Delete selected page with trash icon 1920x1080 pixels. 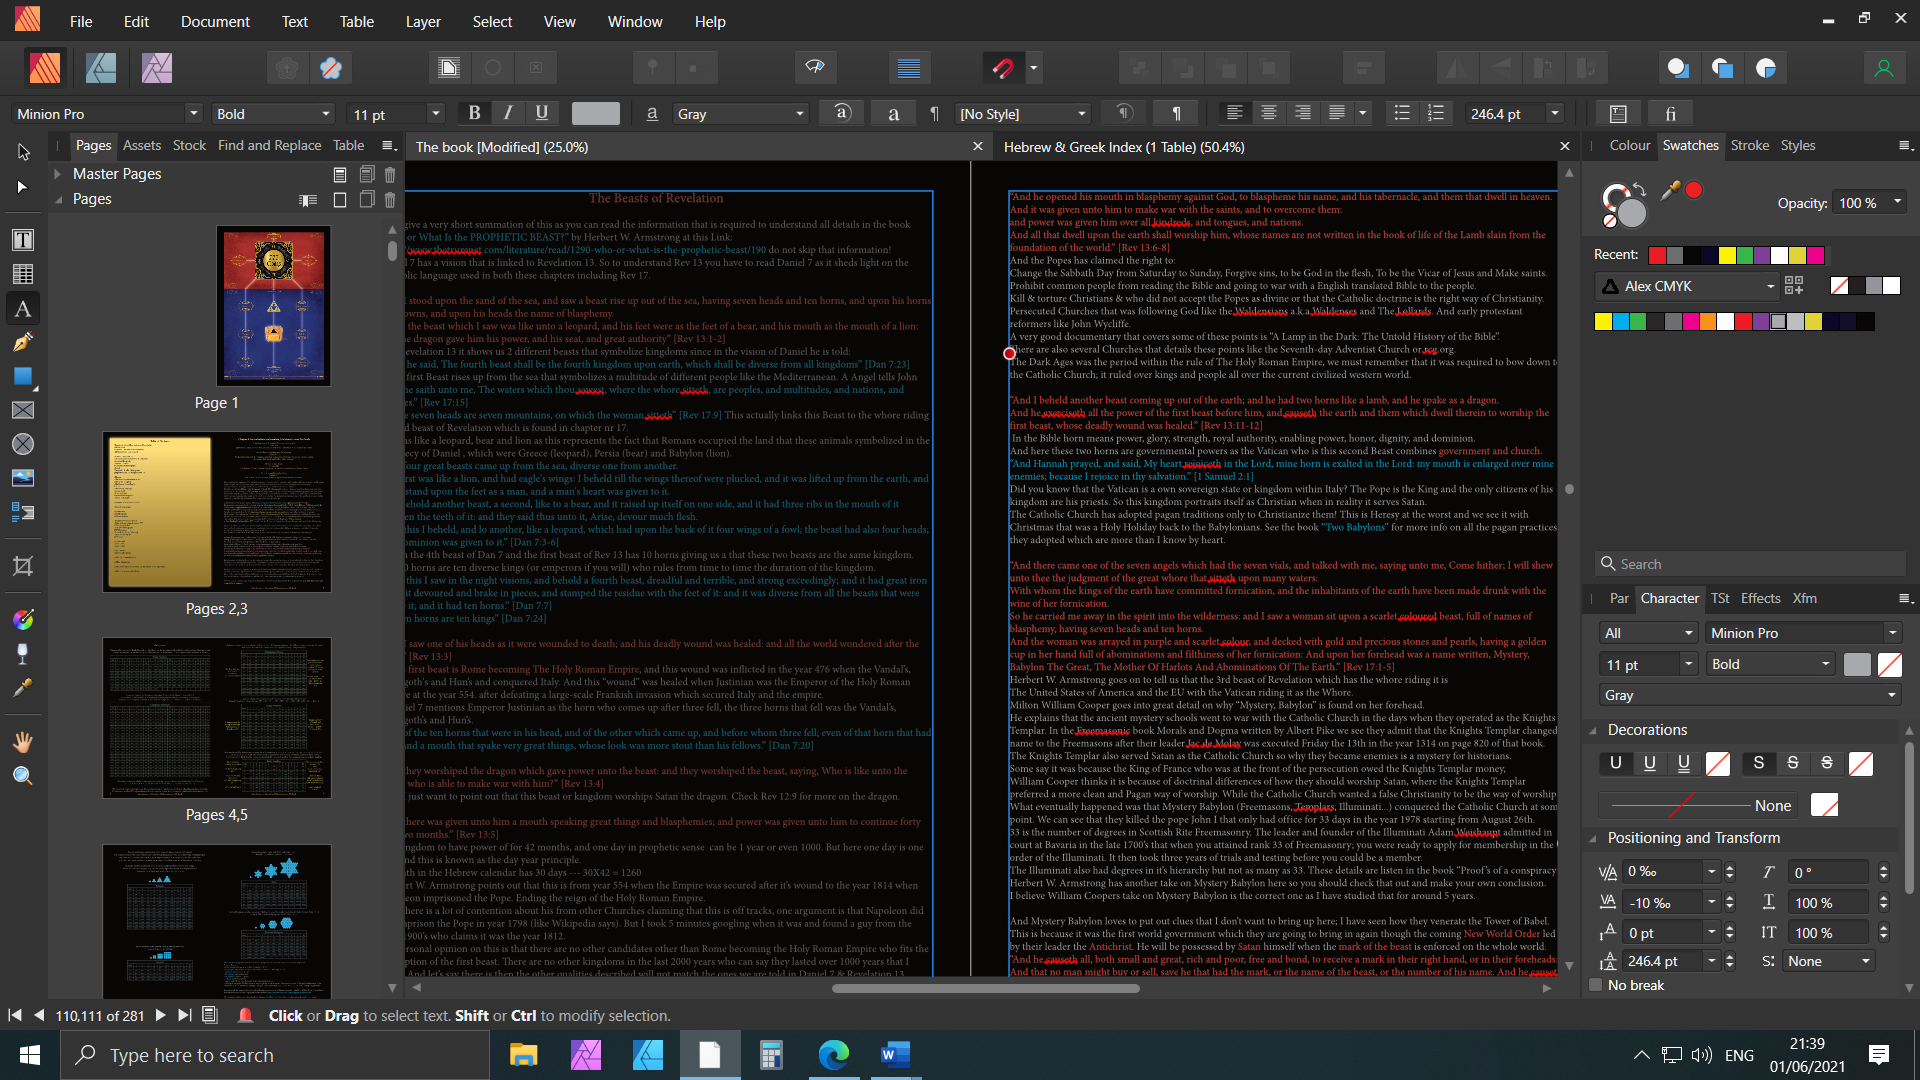(390, 200)
